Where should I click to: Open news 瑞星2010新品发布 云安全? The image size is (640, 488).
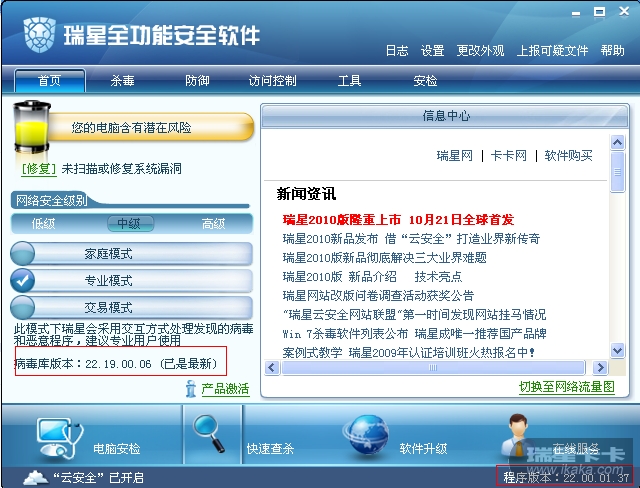(x=411, y=239)
